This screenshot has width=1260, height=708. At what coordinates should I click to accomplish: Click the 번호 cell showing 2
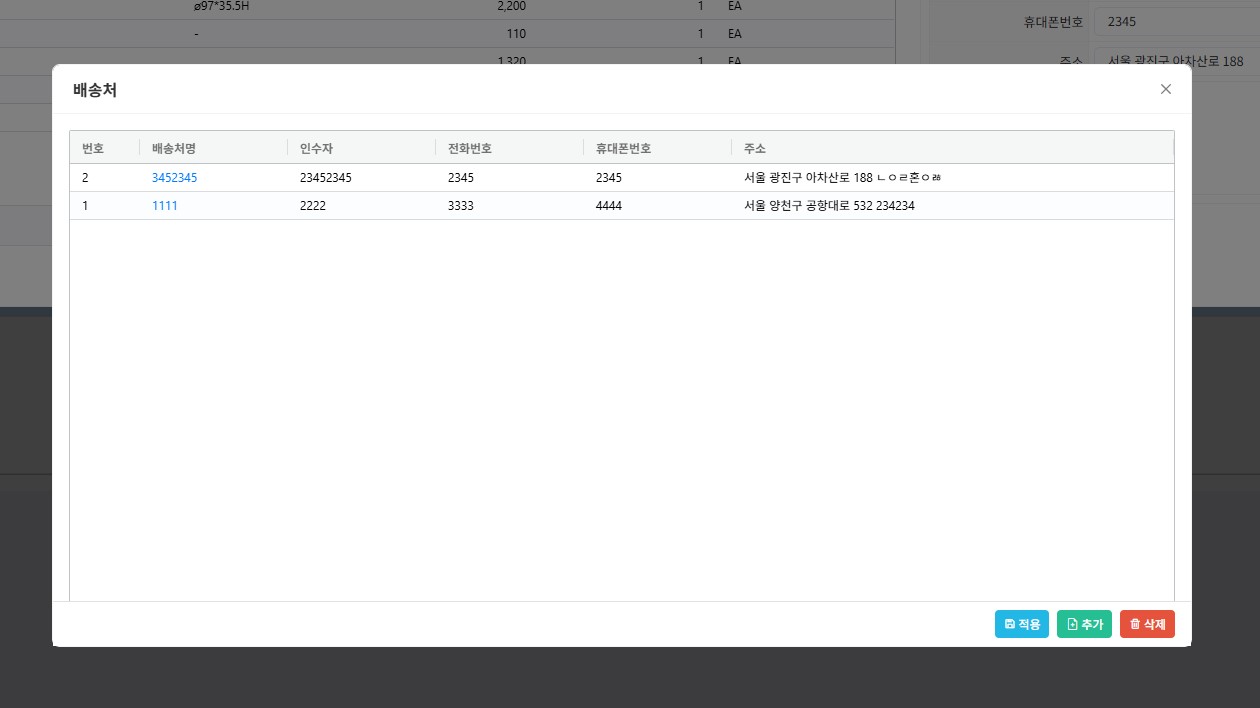point(86,178)
